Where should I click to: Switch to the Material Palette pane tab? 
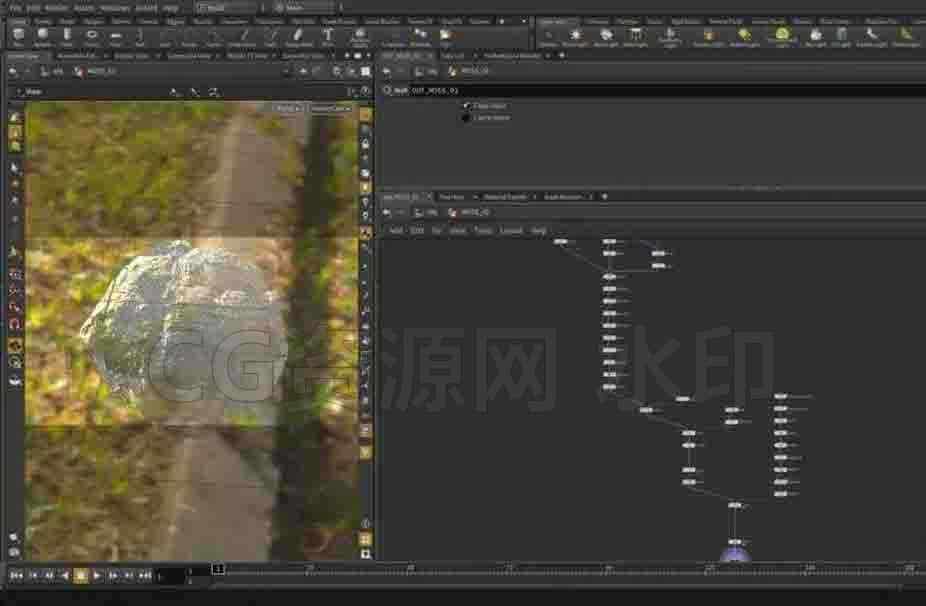click(x=505, y=197)
